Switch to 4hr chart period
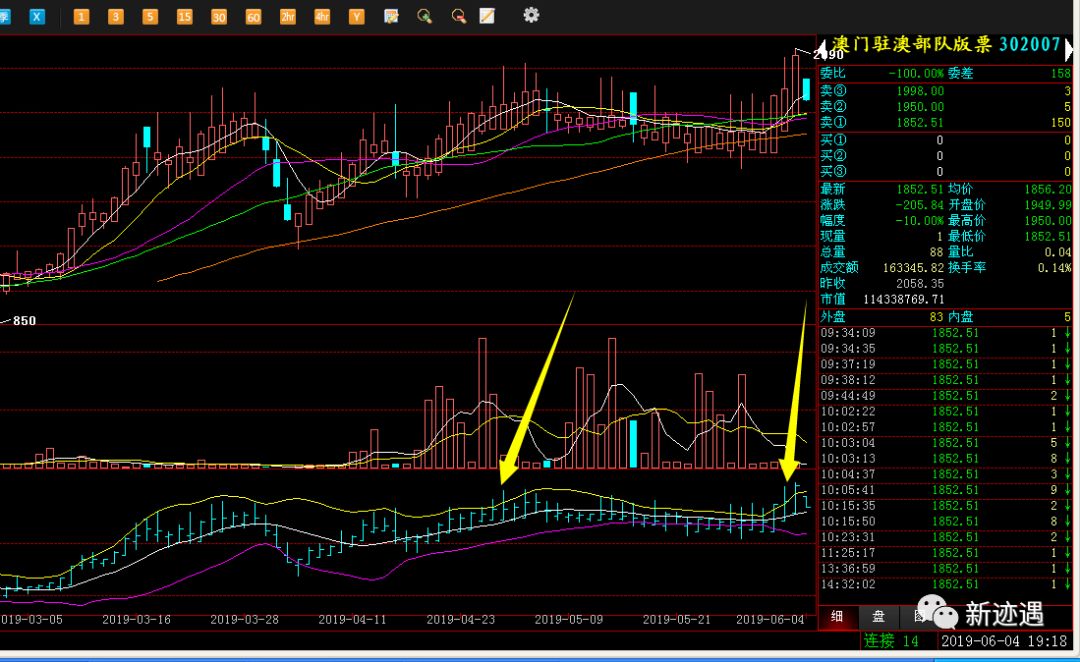The width and height of the screenshot is (1080, 662). click(322, 17)
